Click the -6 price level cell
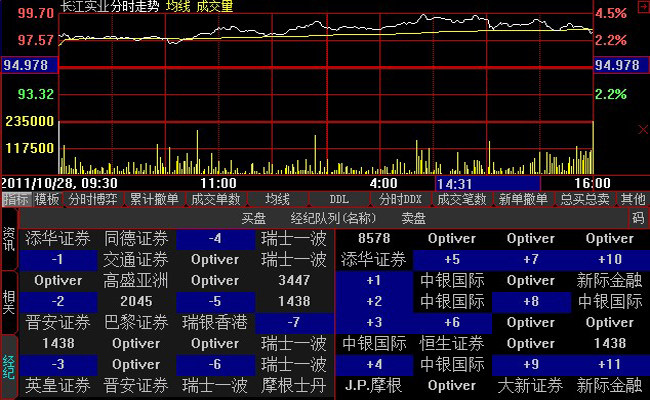Screen dimensions: 650x400 (x=215, y=364)
